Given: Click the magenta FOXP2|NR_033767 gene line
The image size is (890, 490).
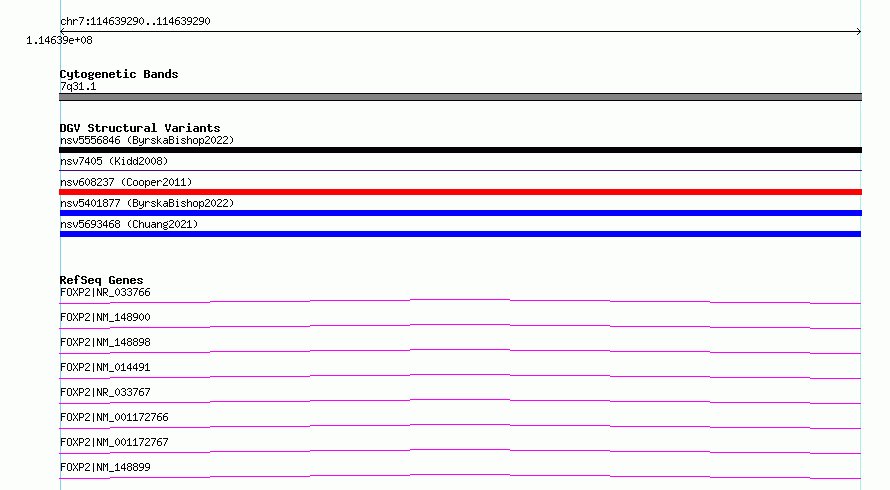Looking at the screenshot, I should (x=460, y=401).
